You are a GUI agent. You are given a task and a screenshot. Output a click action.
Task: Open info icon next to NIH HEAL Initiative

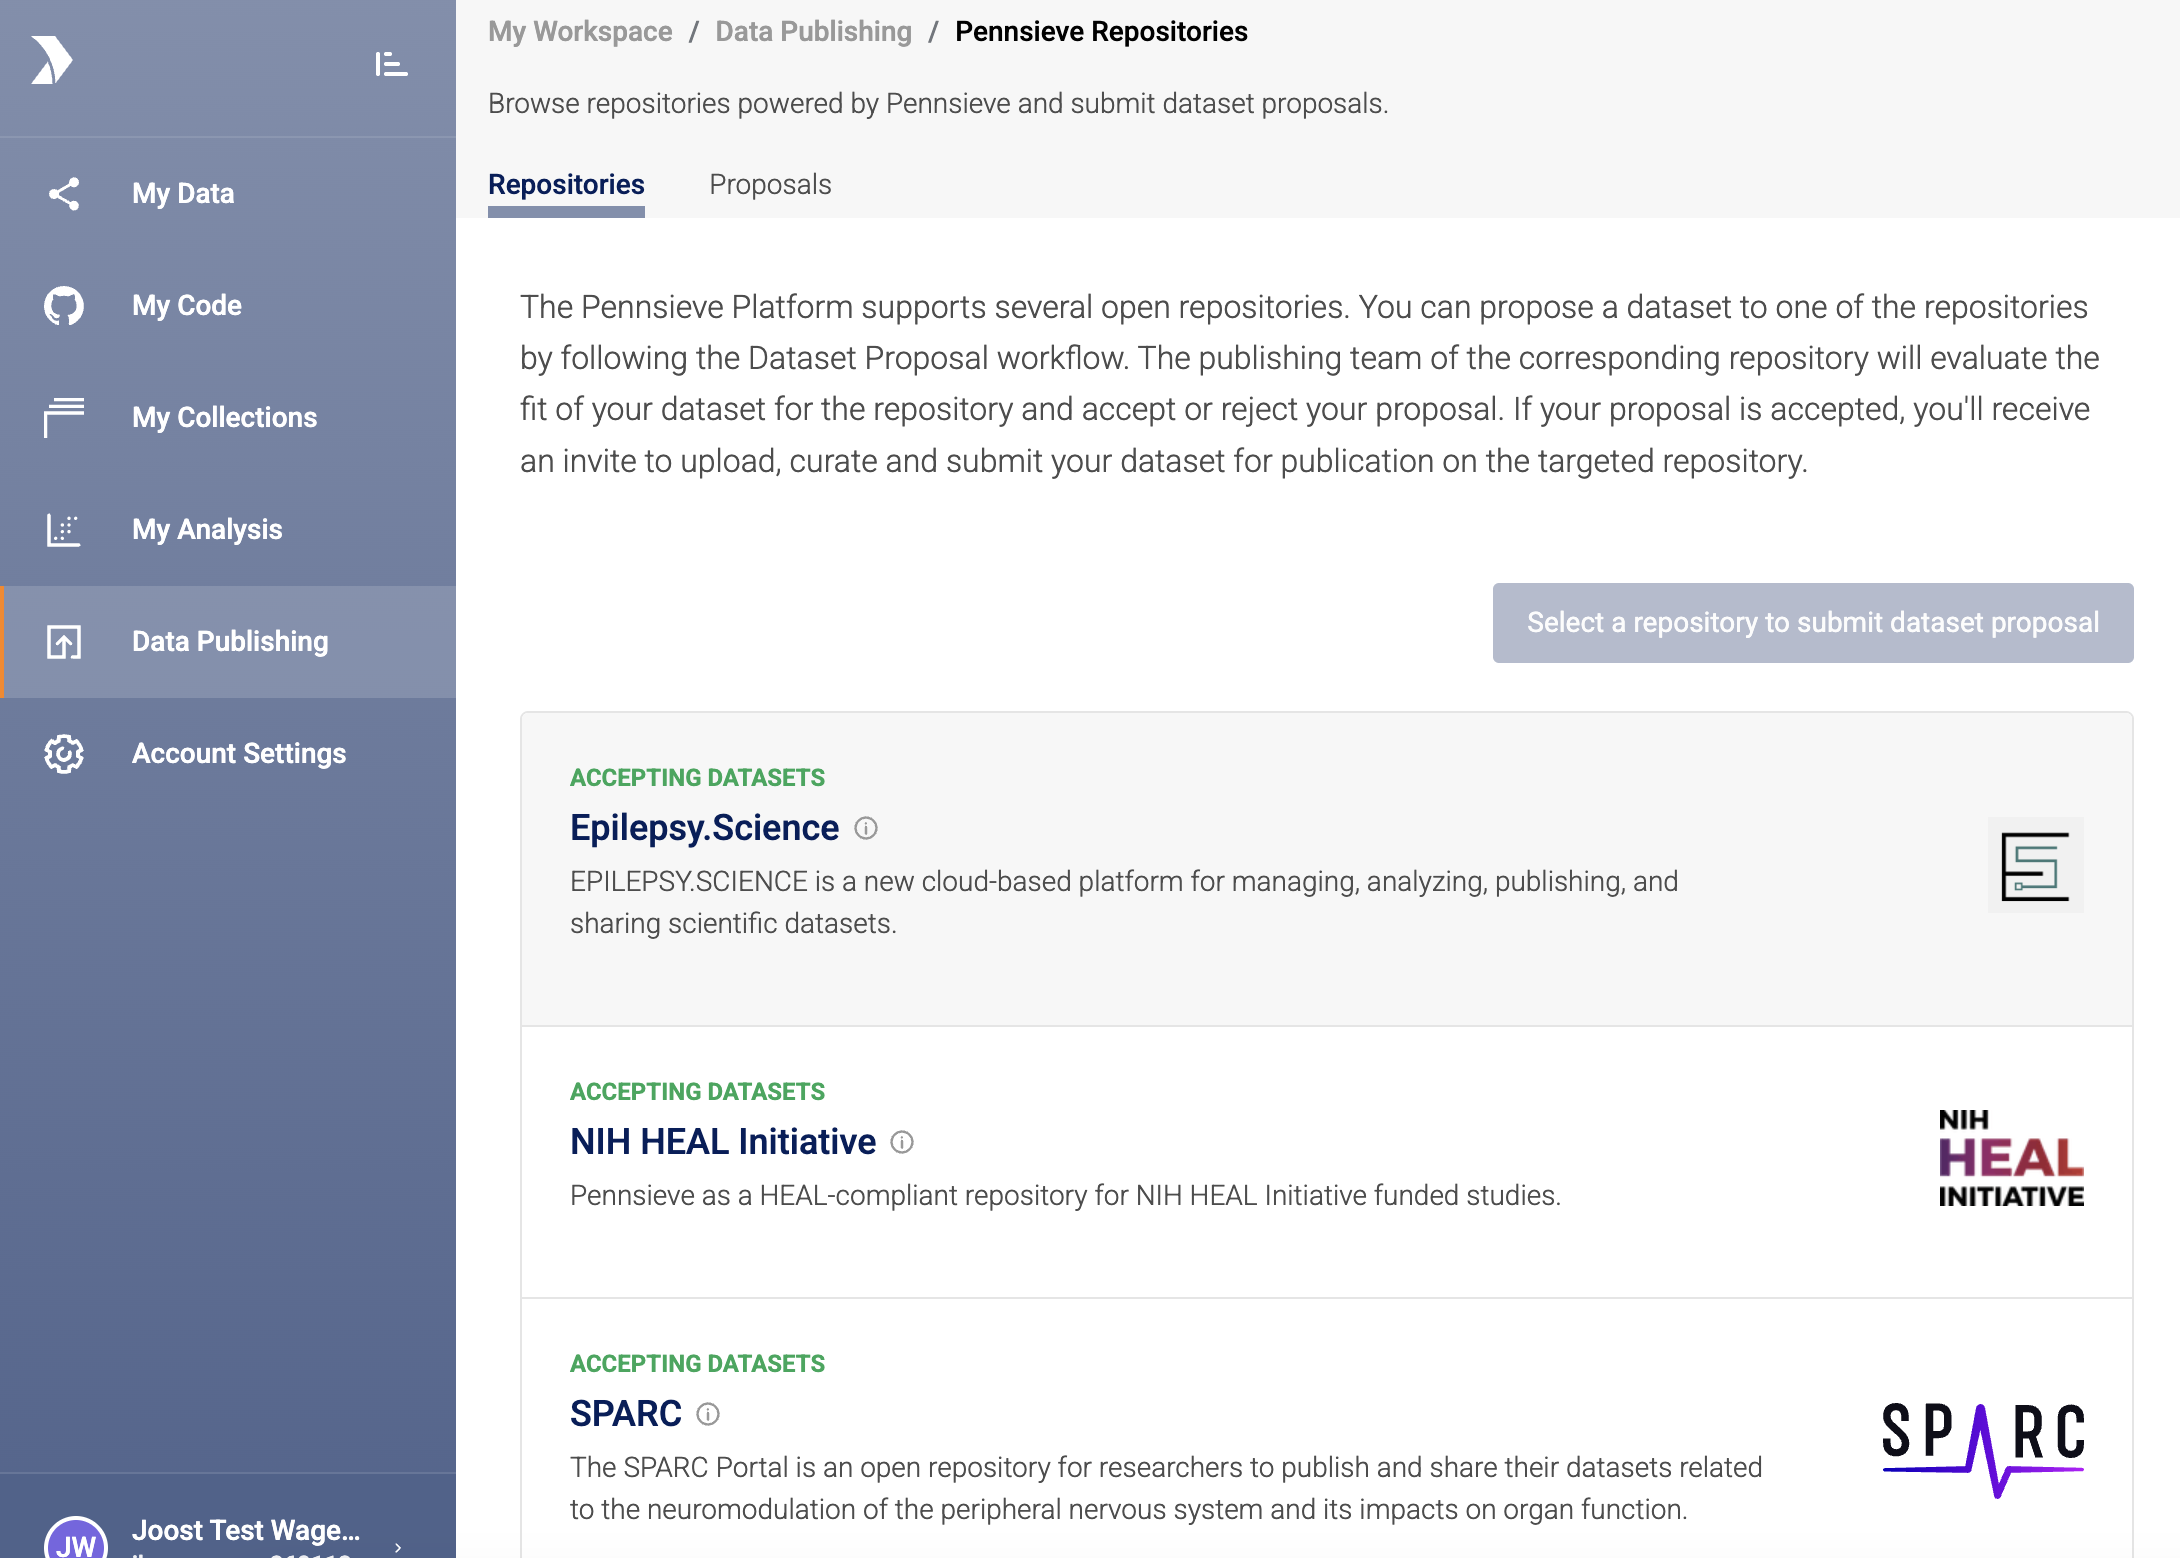902,1143
